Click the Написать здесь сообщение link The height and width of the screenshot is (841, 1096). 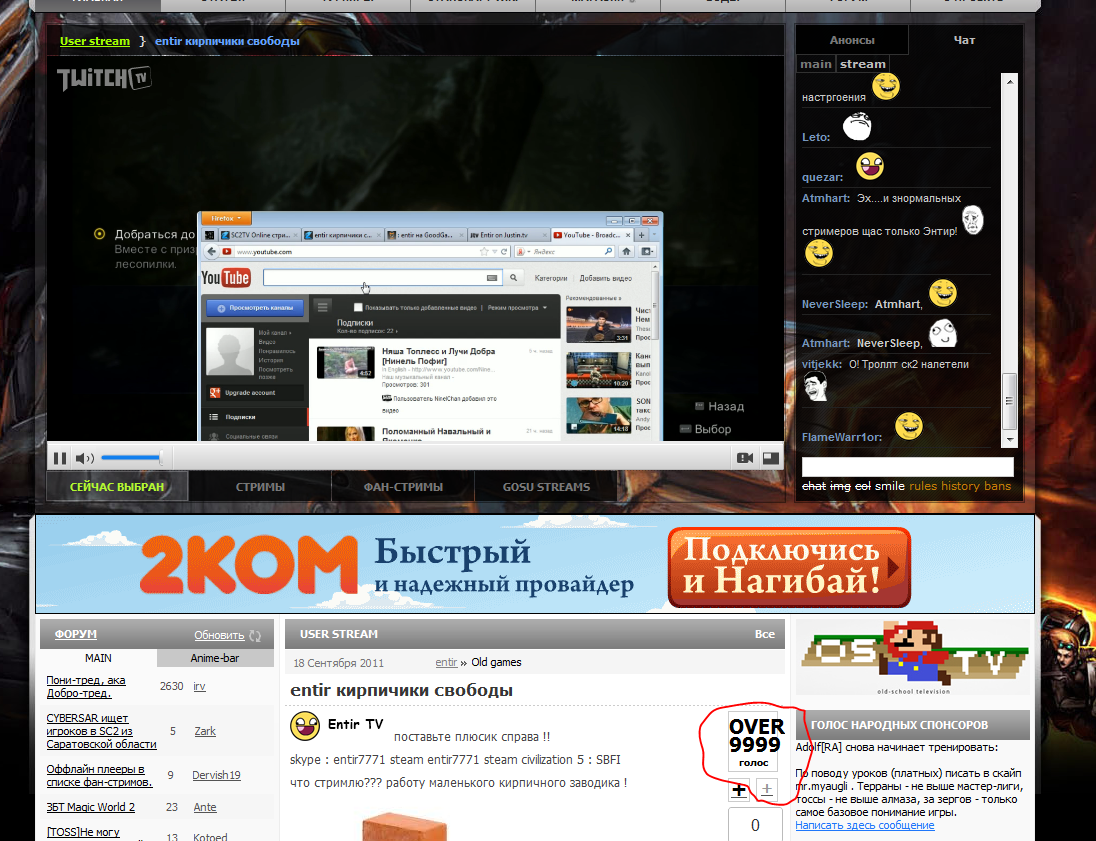865,826
